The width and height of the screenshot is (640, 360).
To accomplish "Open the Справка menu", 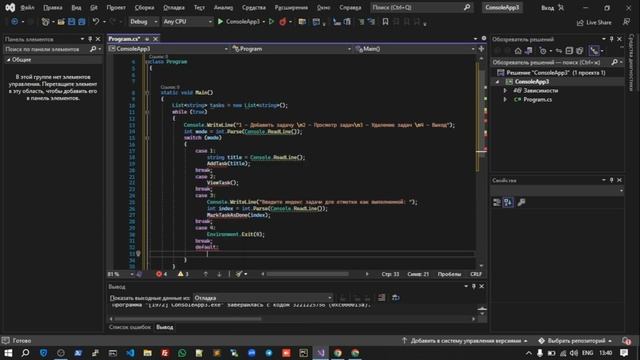I will point(350,7).
